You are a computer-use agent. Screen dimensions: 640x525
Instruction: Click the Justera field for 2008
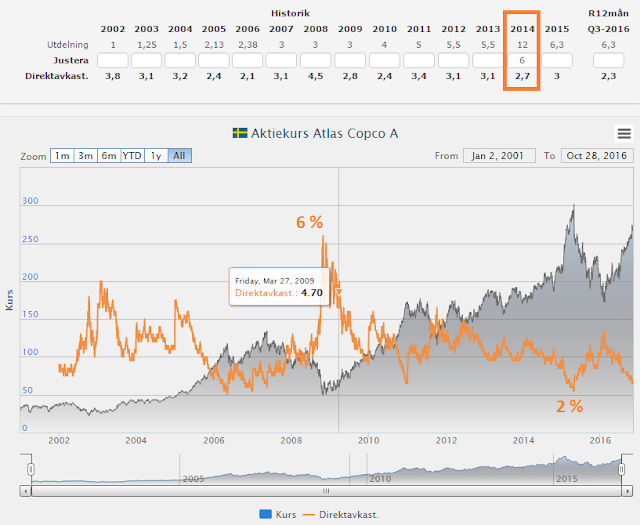pos(316,60)
